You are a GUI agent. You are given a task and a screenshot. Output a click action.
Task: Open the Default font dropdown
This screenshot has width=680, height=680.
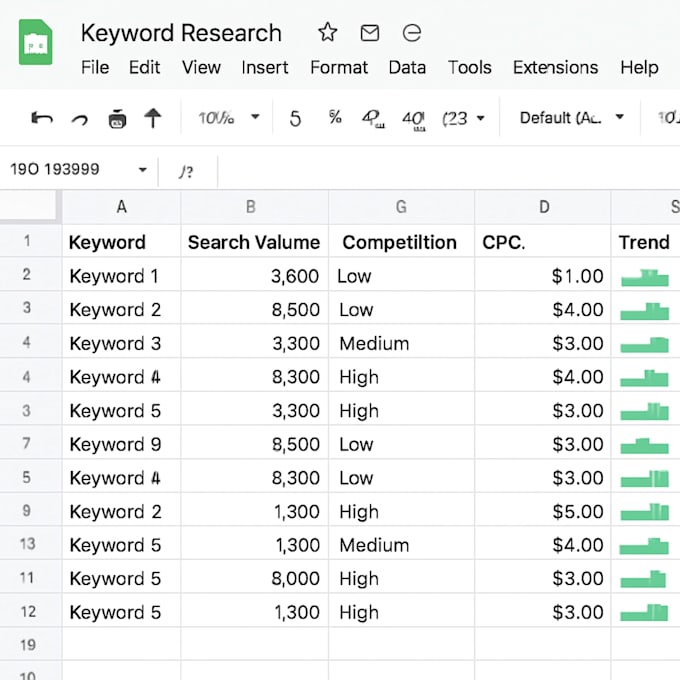572,118
